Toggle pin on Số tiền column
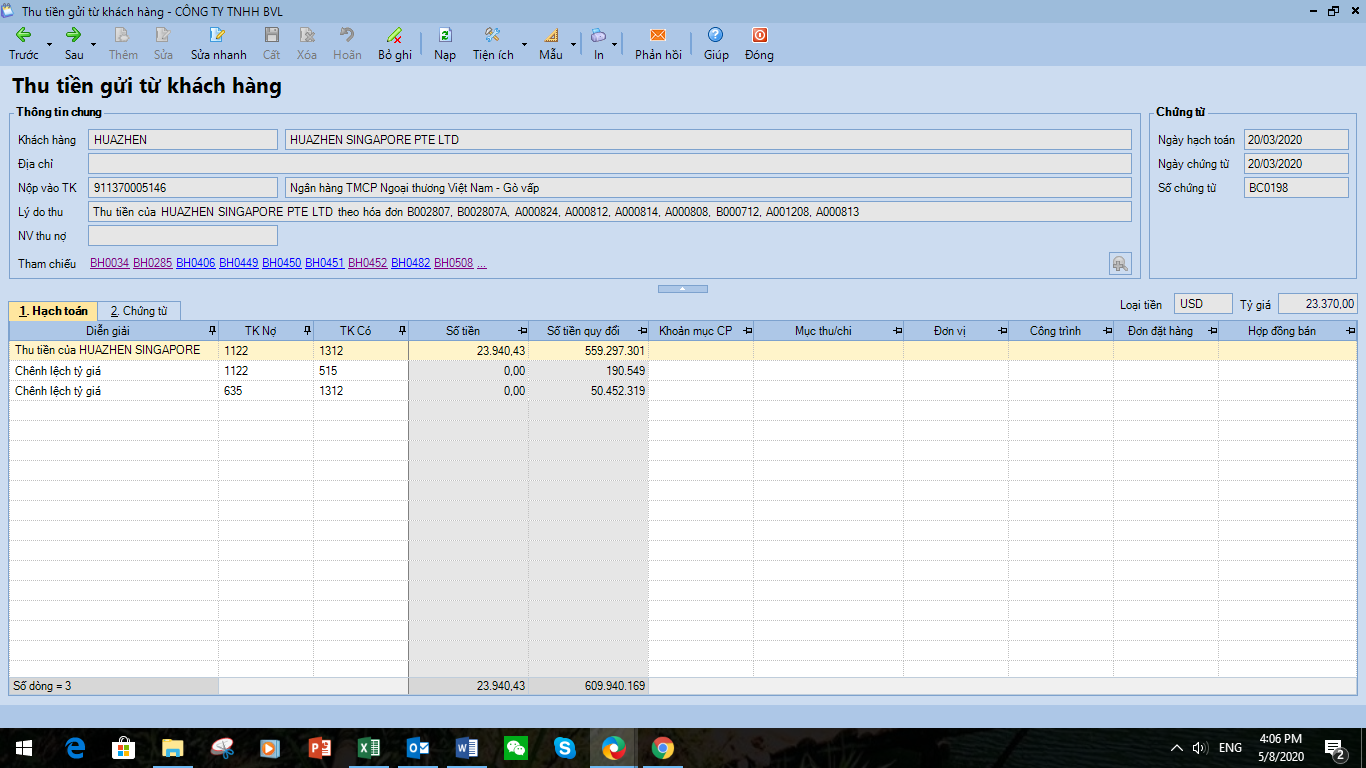The image size is (1366, 768). tap(522, 331)
